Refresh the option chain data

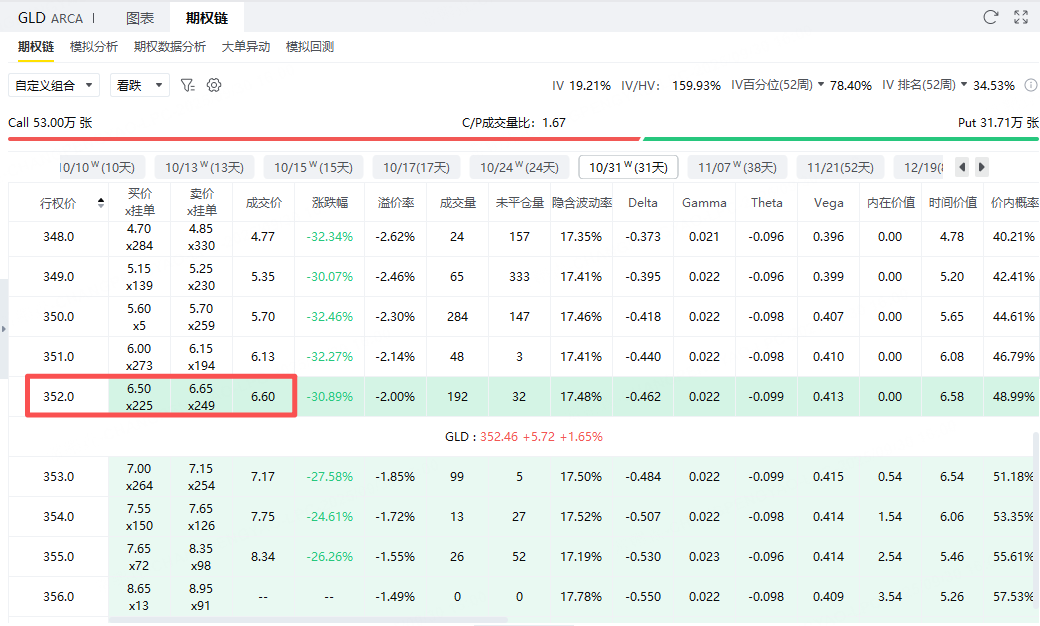(x=990, y=17)
